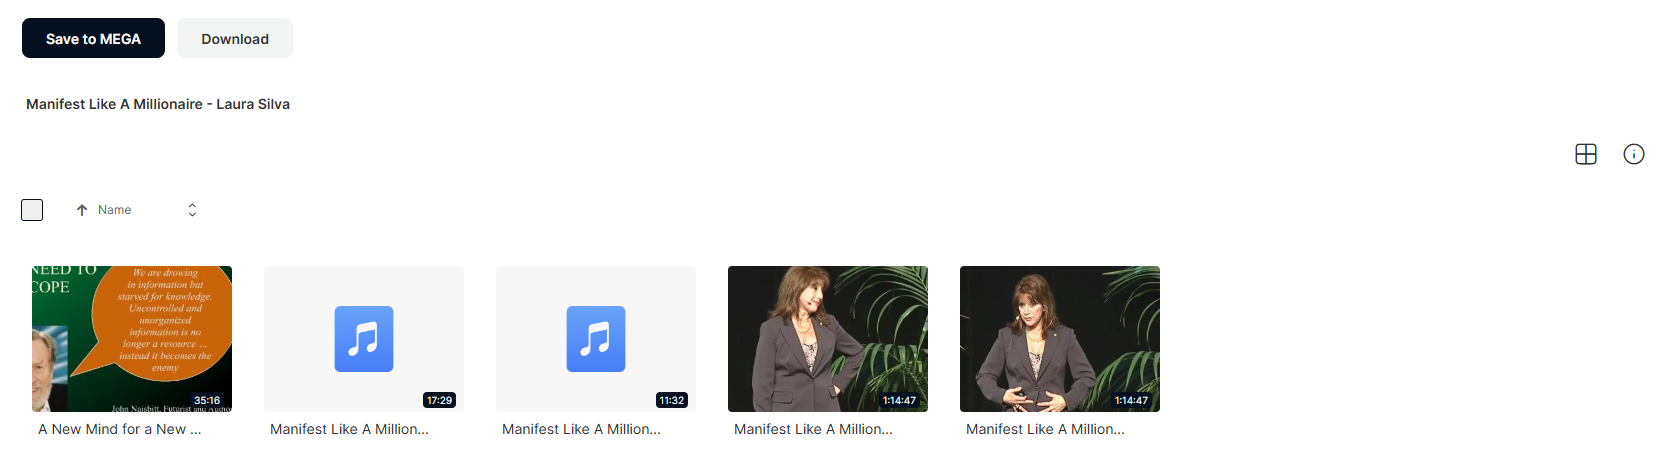Open the last 1:14:47 video thumbnail
The image size is (1662, 463).
click(x=1060, y=339)
